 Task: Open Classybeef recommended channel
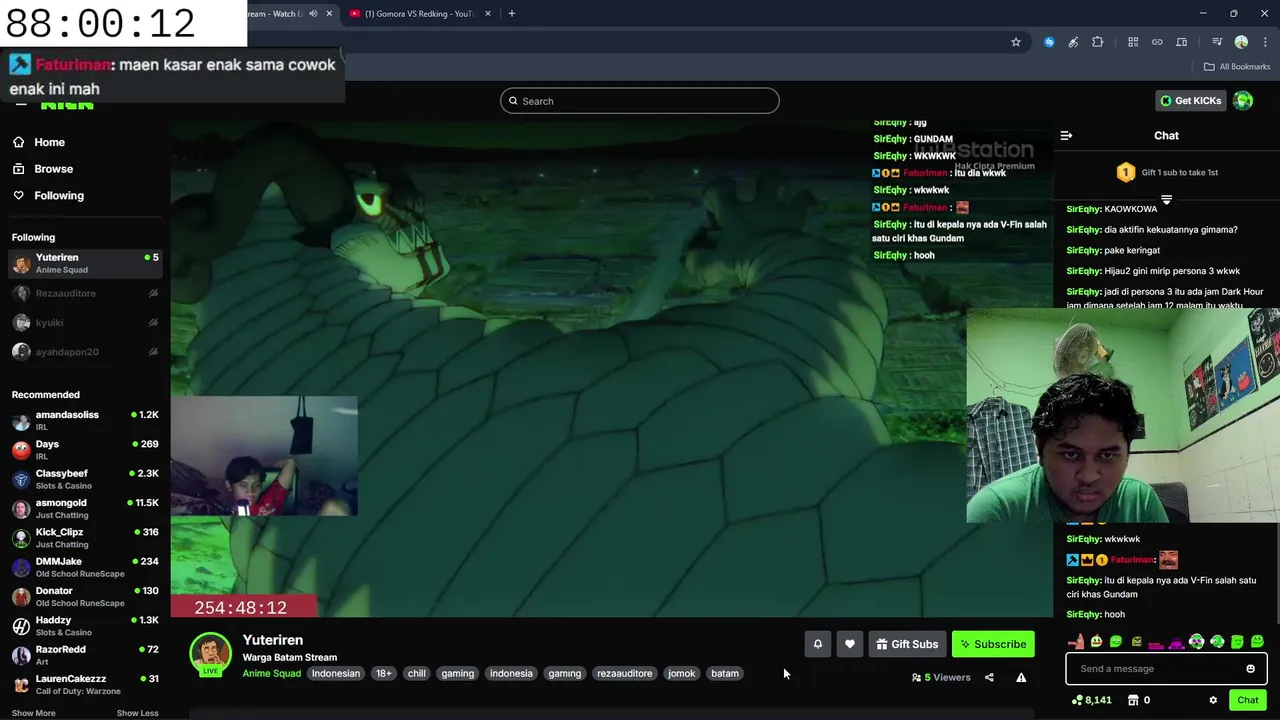pos(85,479)
